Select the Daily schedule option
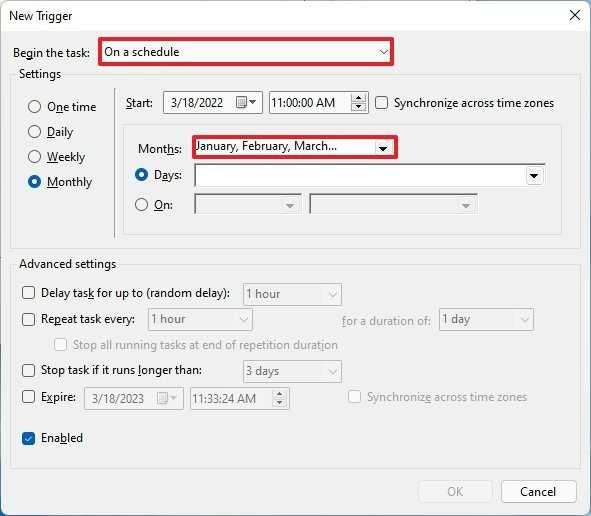Image resolution: width=591 pixels, height=516 pixels. click(x=34, y=132)
